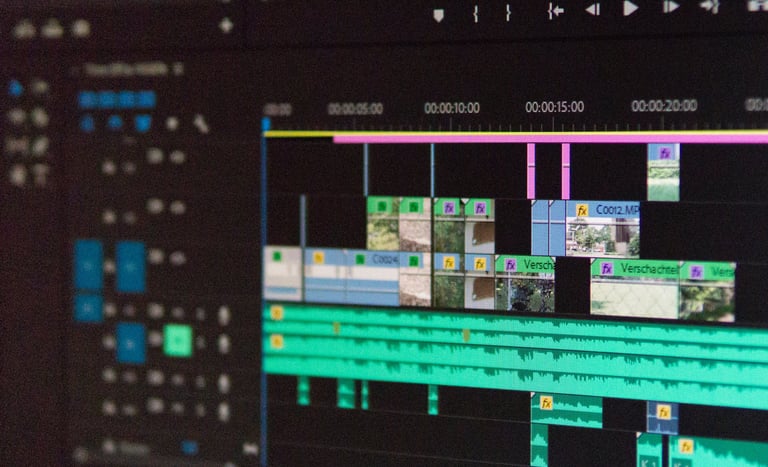Click the Mark Out bracket icon
The image size is (768, 467).
point(508,13)
